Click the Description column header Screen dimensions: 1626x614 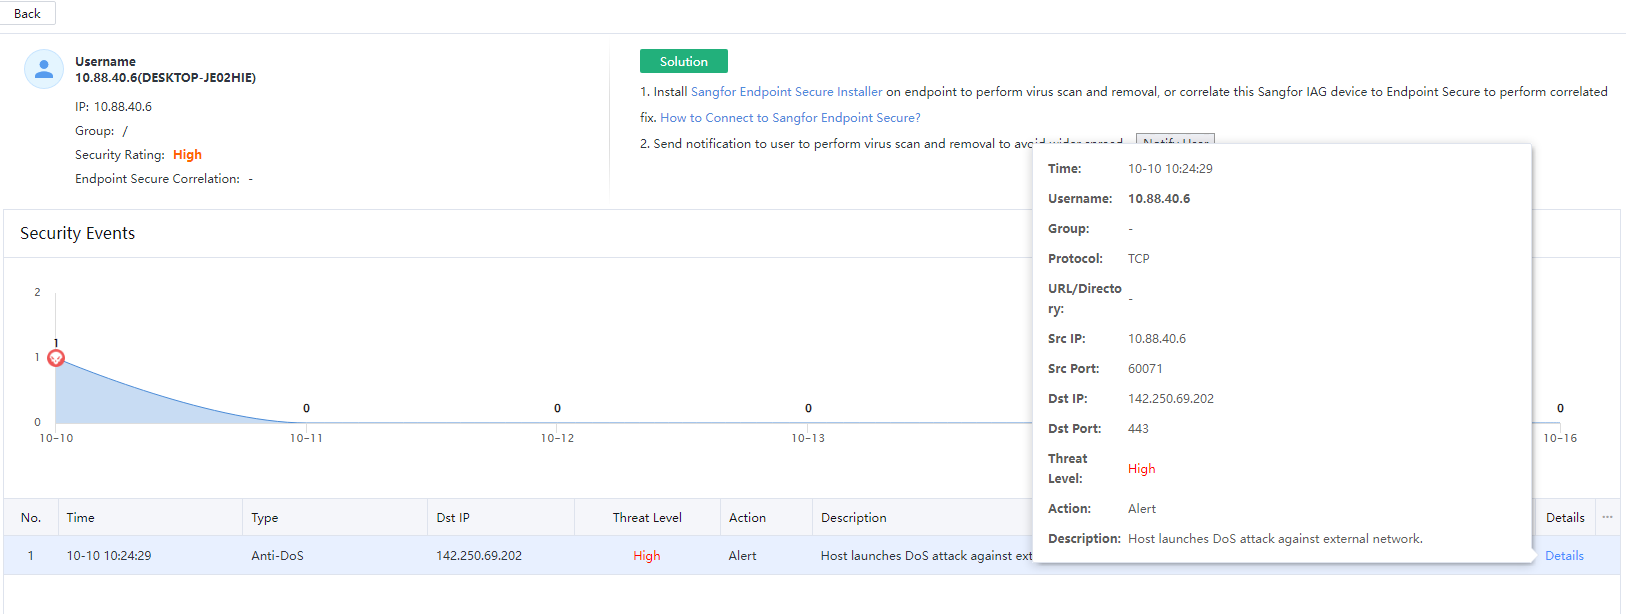pyautogui.click(x=853, y=518)
